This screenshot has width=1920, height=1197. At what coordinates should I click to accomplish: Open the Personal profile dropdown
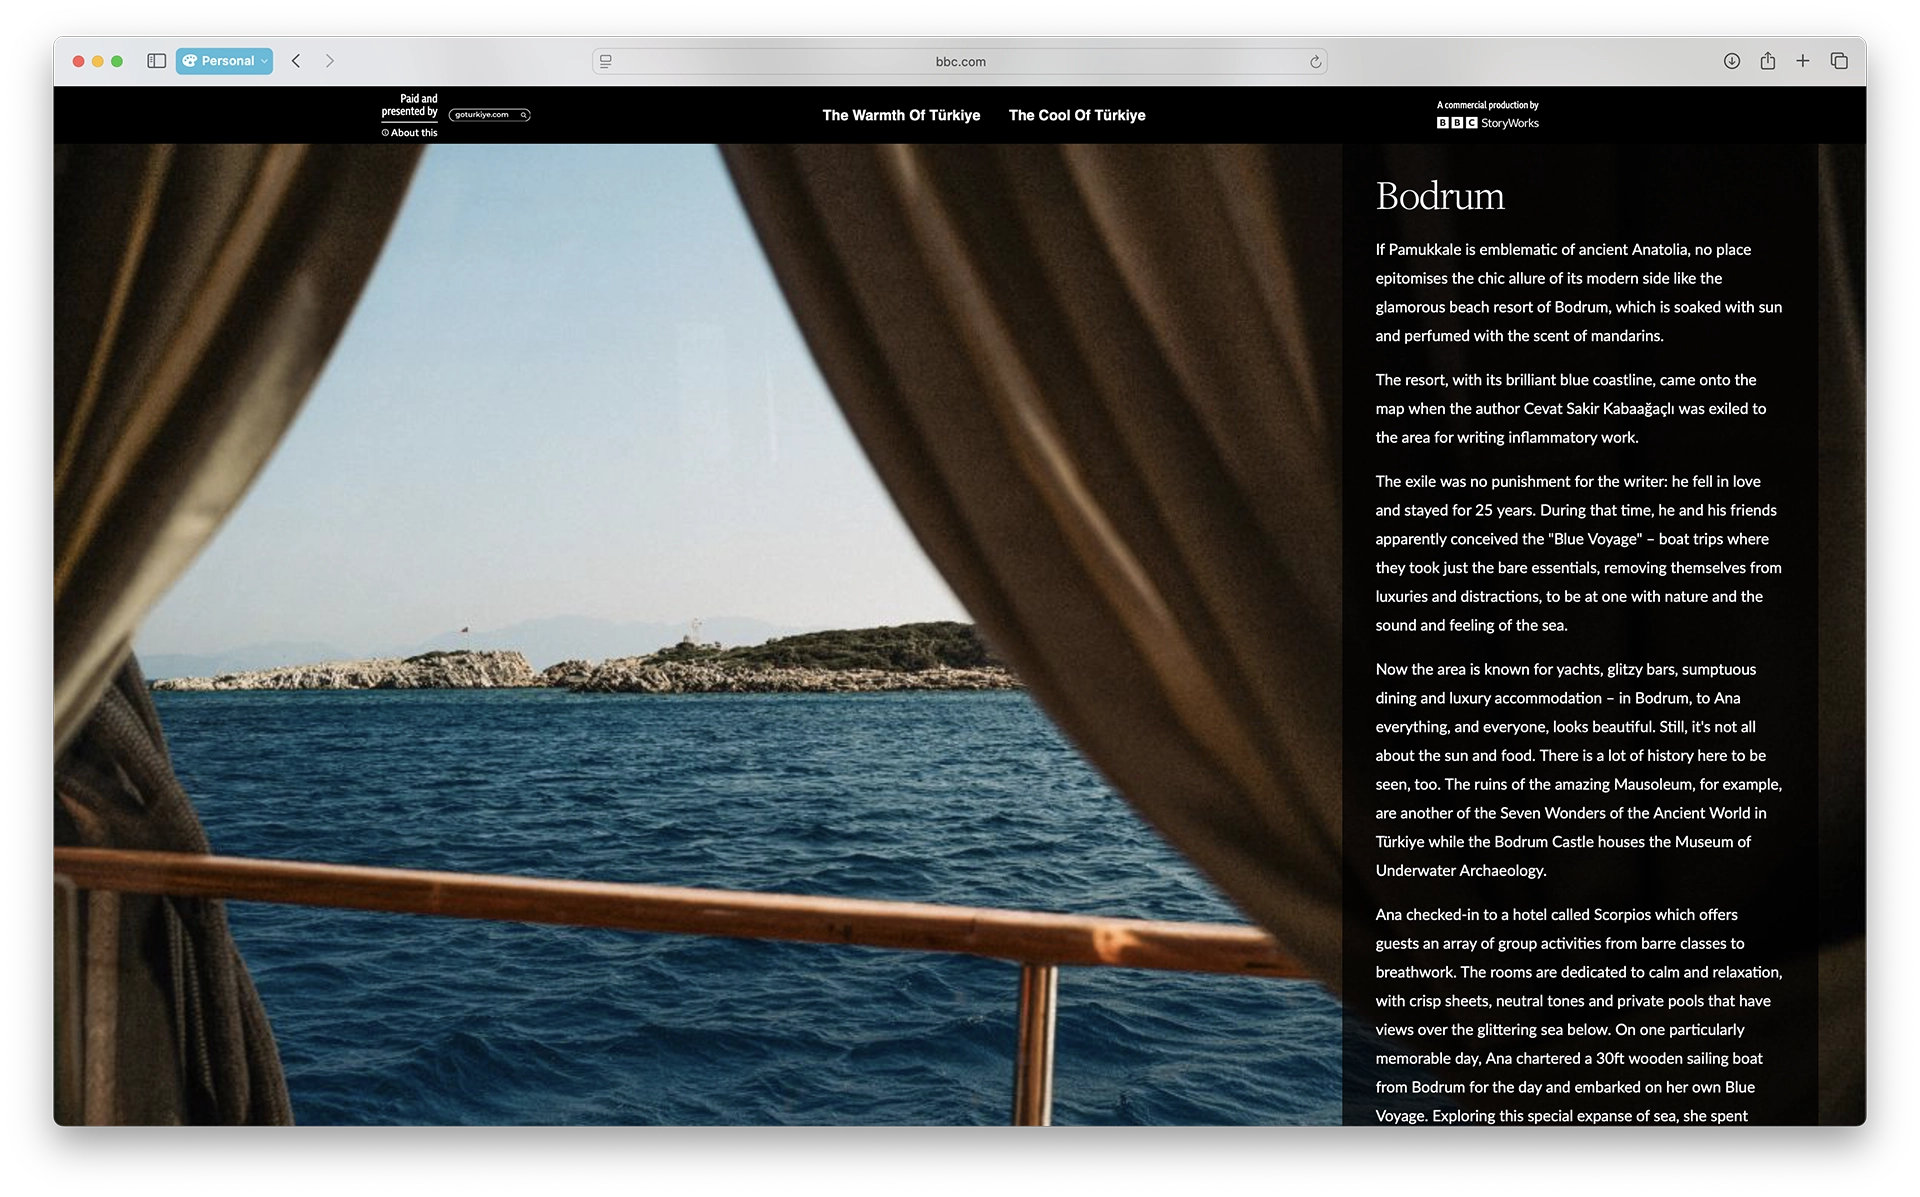224,61
